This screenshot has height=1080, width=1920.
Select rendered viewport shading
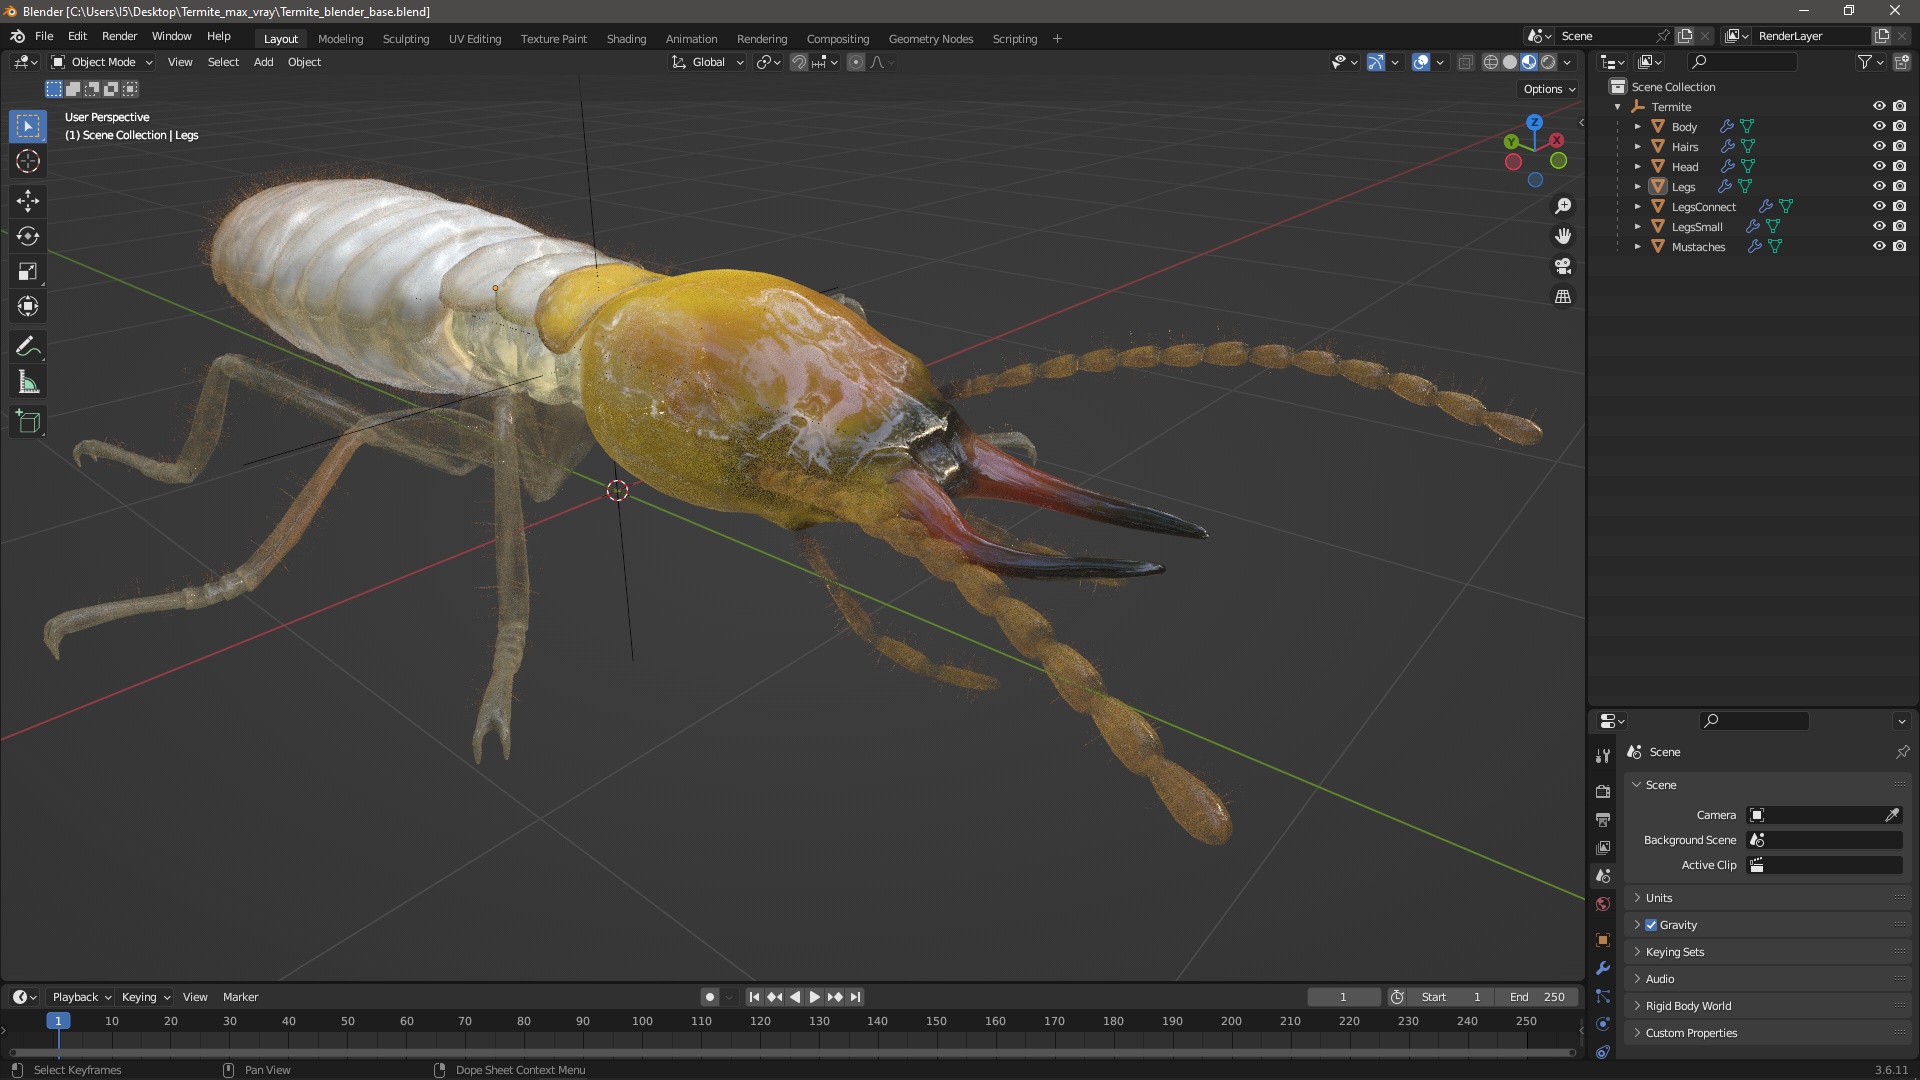tap(1548, 62)
